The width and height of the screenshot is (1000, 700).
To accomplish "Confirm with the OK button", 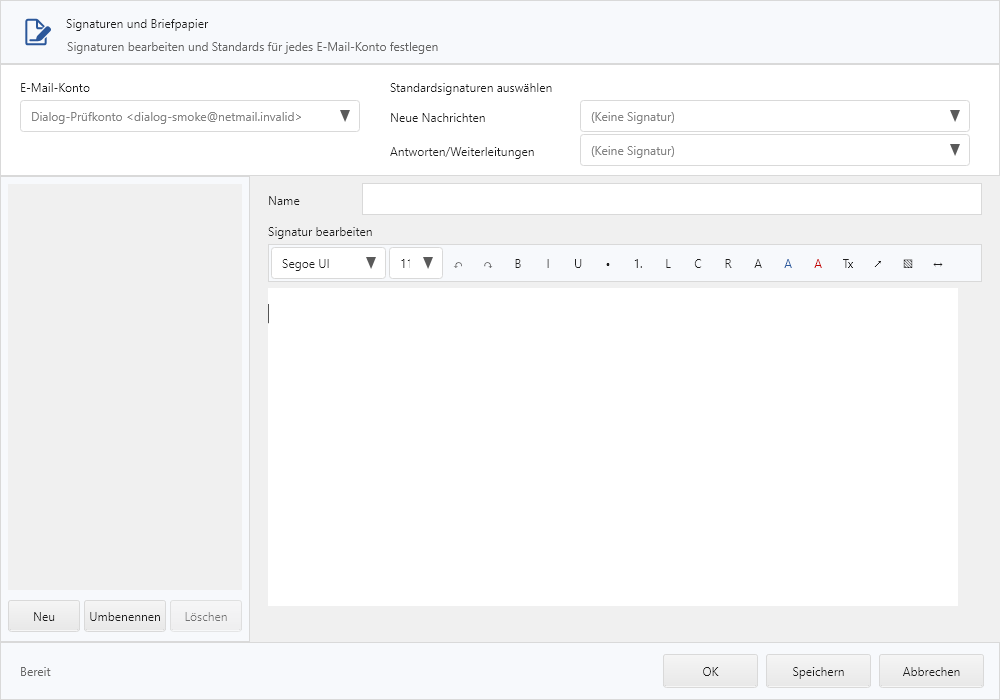I will point(710,671).
